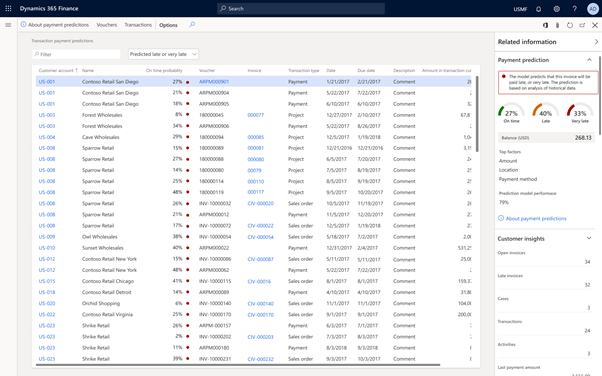Viewport: 602px width, 376px height.
Task: Open customer account US-015 link
Action: (x=47, y=281)
